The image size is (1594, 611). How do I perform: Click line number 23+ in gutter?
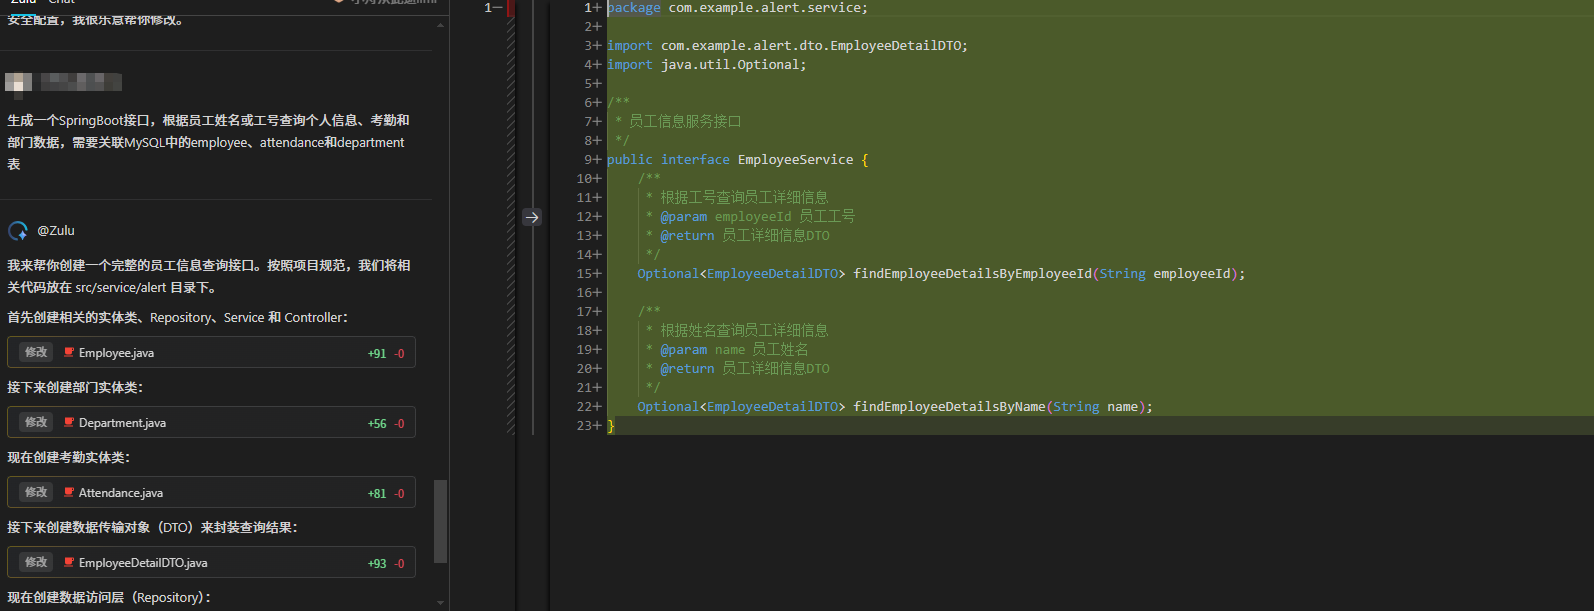pyautogui.click(x=589, y=426)
